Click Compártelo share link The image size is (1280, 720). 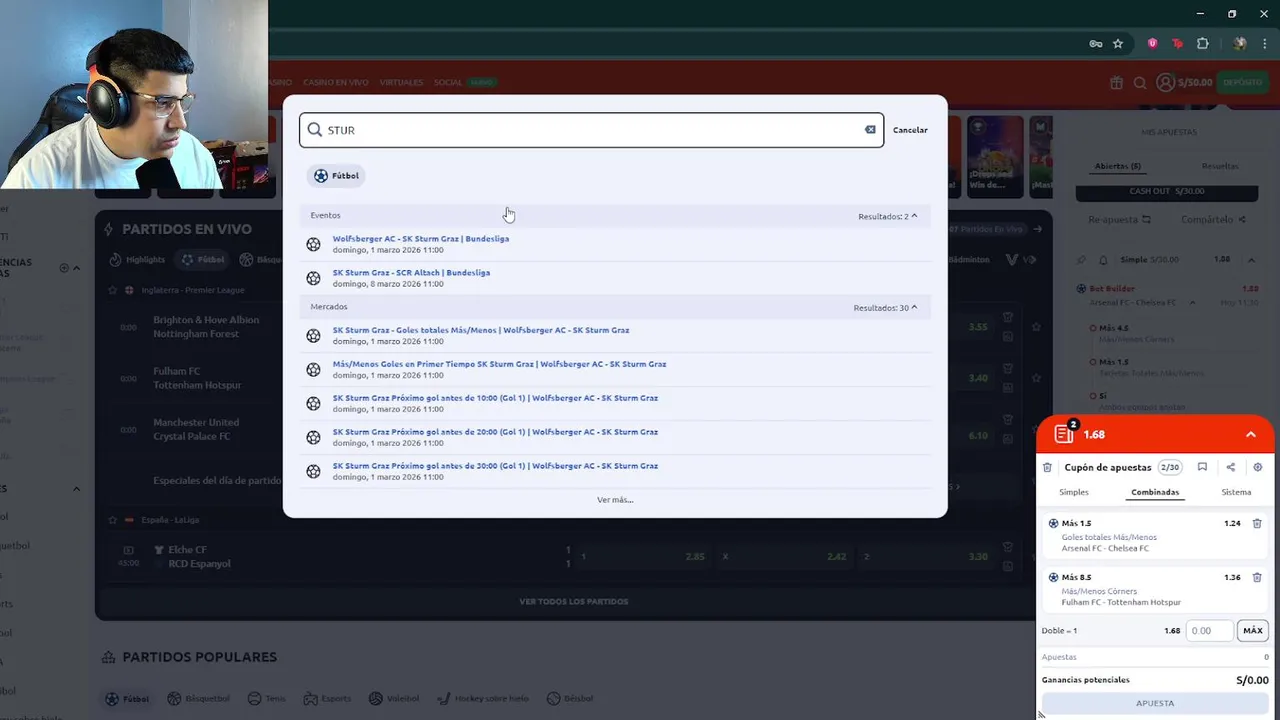pyautogui.click(x=1213, y=220)
